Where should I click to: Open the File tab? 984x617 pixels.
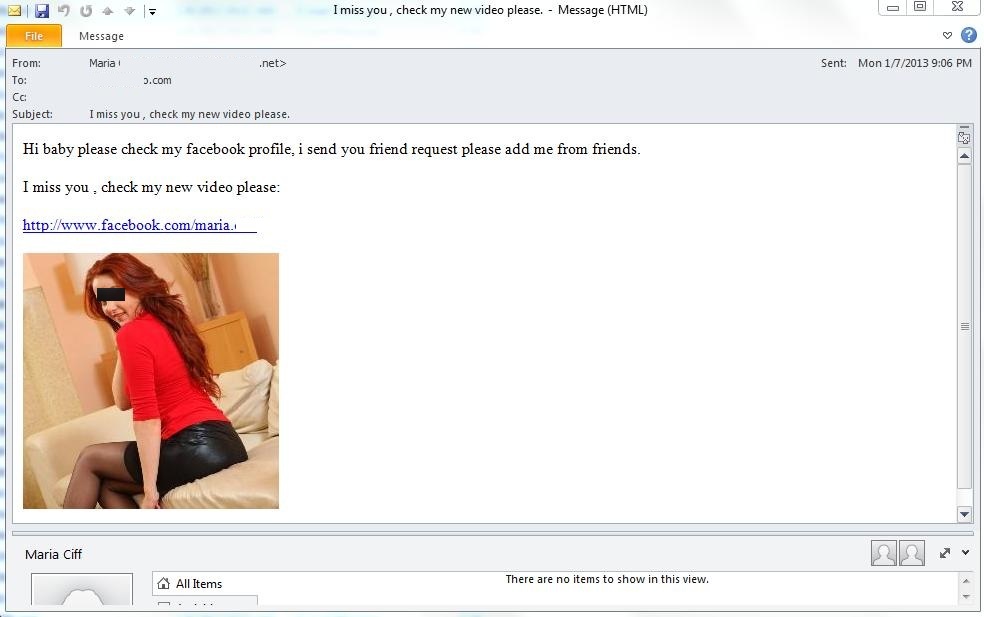click(x=34, y=36)
